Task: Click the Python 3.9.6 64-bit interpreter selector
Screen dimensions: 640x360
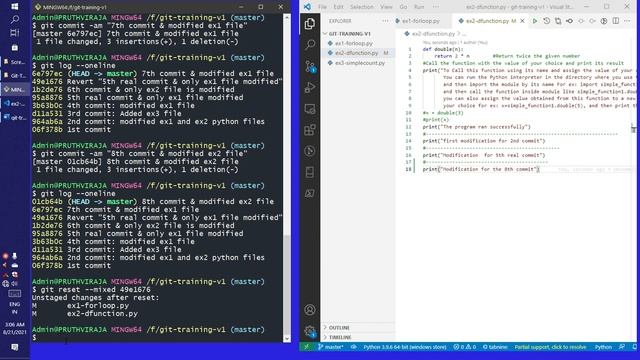Action: click(x=404, y=347)
